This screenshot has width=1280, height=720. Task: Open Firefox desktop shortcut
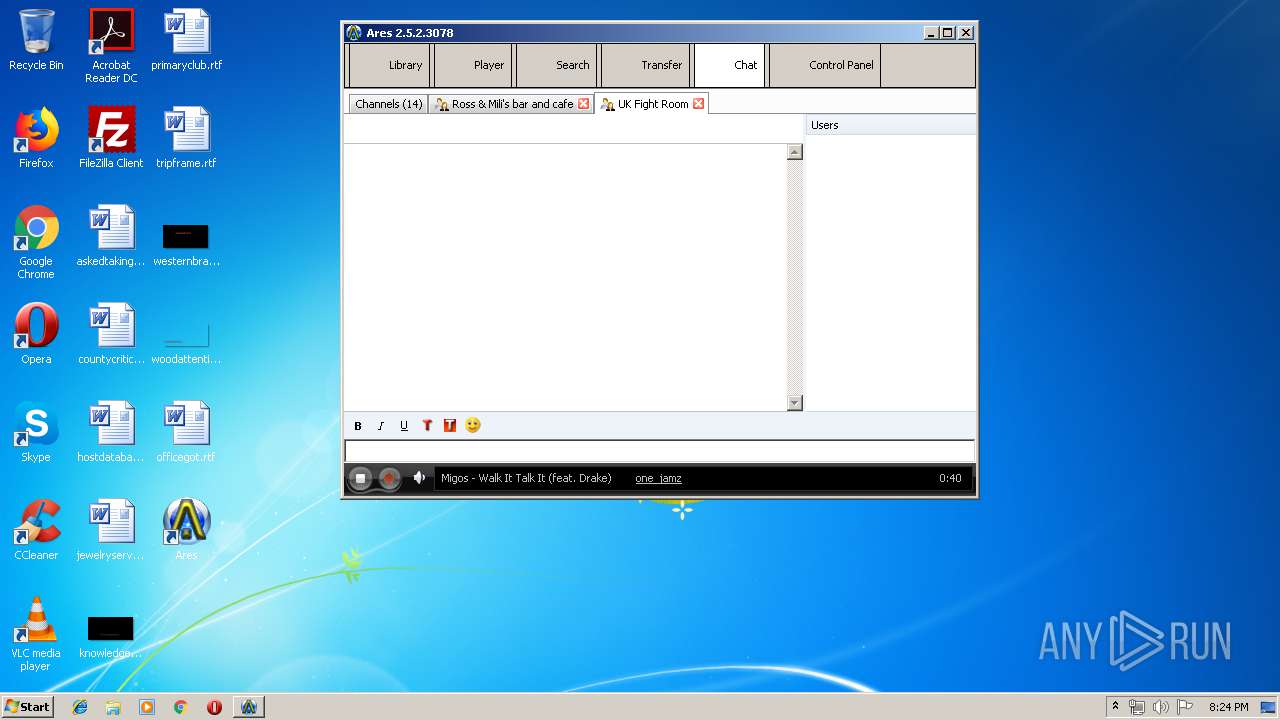(36, 138)
